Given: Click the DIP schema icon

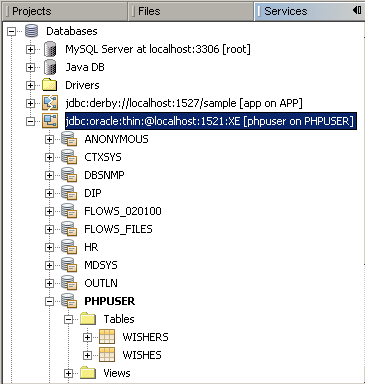Looking at the screenshot, I should (69, 193).
